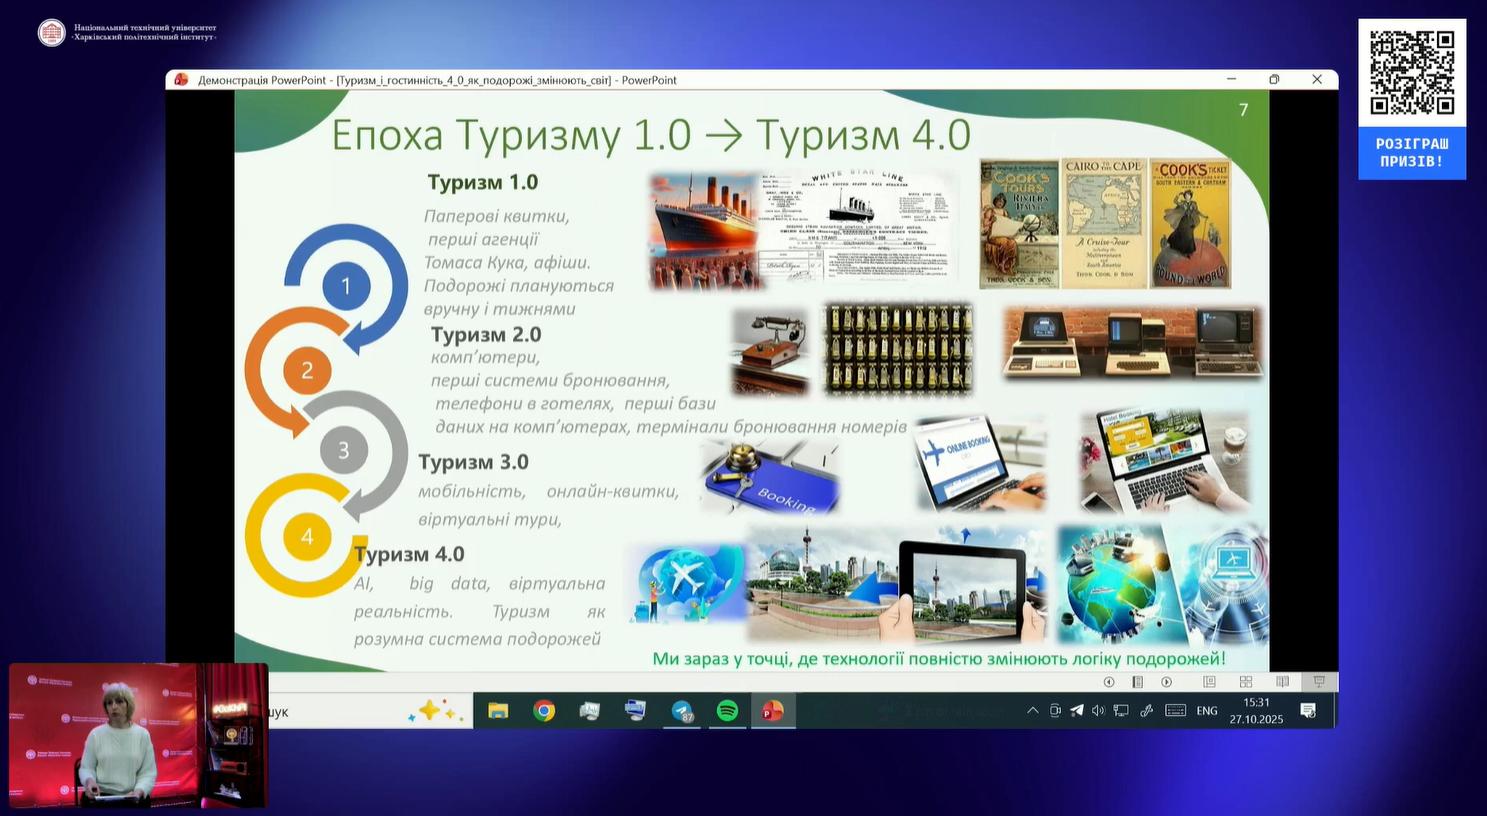Screen dimensions: 1487x816
Task: Click the Meet Now camera tray icon
Action: coord(1055,711)
